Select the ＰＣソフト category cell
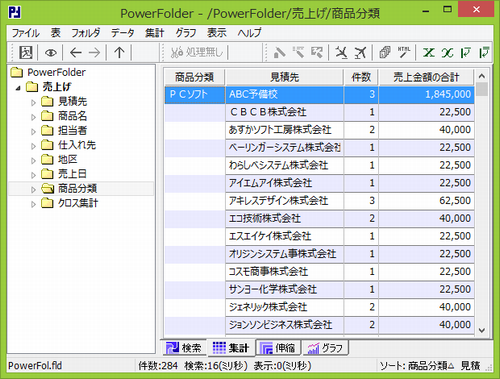The width and height of the screenshot is (500, 379). [x=194, y=94]
